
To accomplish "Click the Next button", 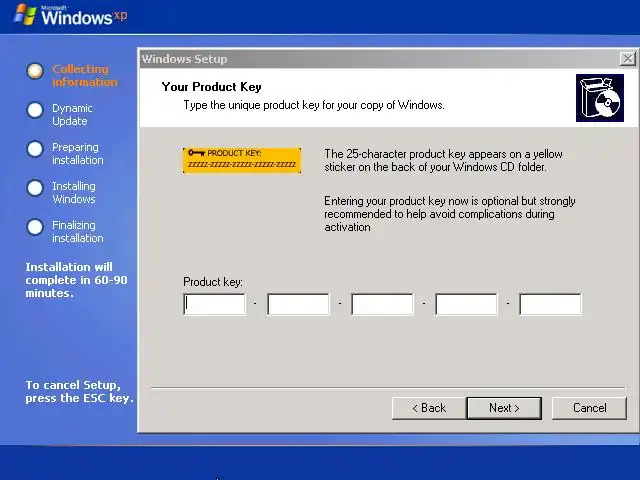I will pos(504,408).
